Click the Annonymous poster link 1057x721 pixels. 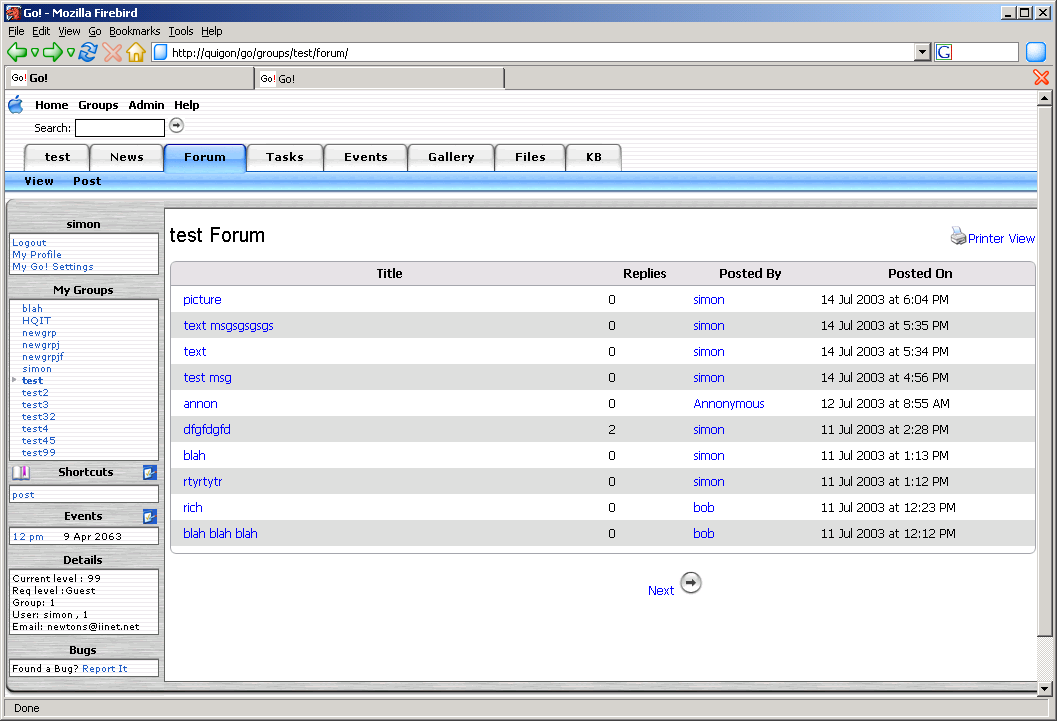point(729,404)
